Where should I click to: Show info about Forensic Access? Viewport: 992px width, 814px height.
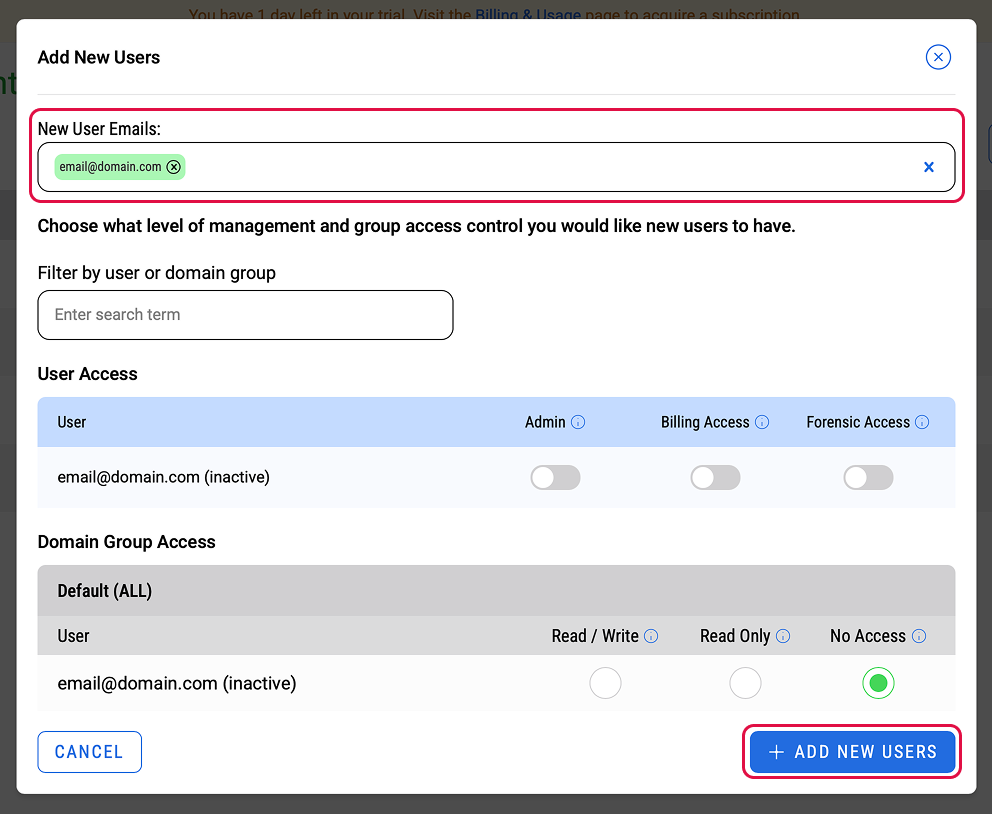[922, 422]
